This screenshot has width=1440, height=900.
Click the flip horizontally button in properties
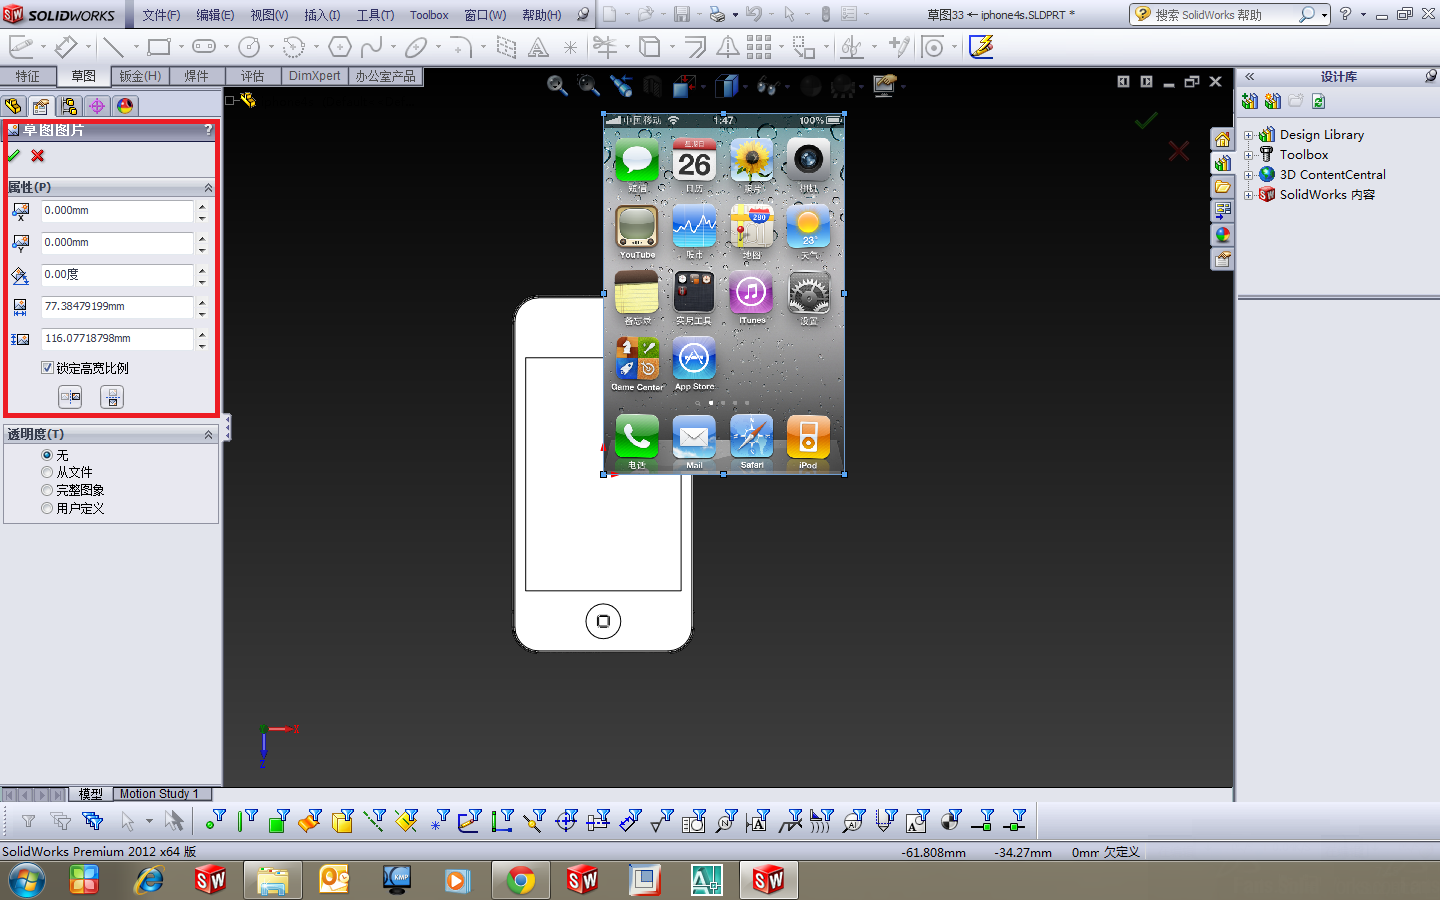[70, 397]
